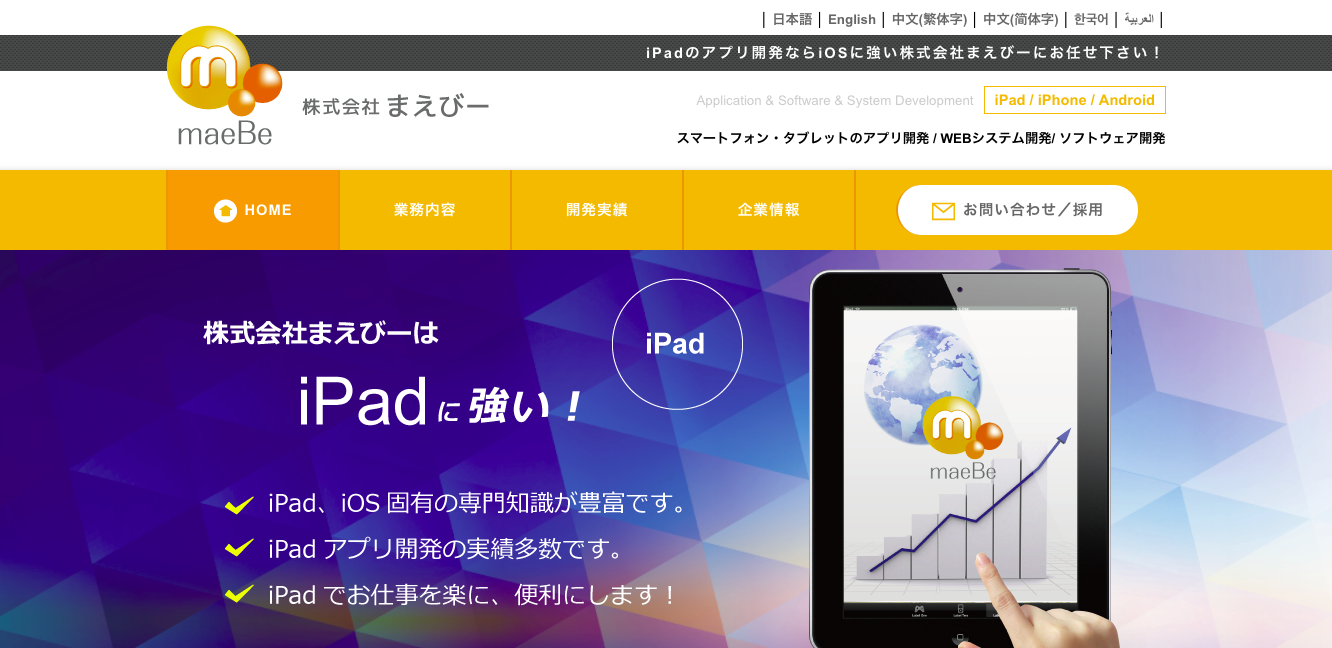
Task: Switch language to 한국어
Action: tap(1091, 19)
